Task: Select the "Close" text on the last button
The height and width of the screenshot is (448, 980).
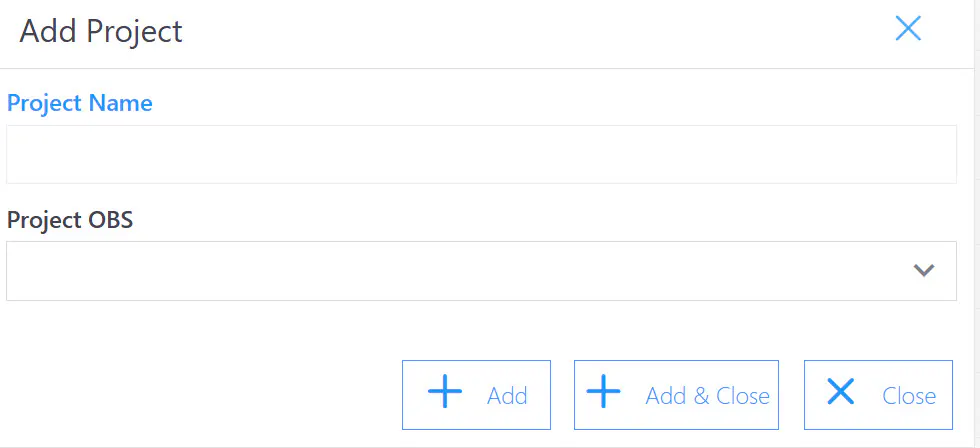Action: click(x=909, y=396)
